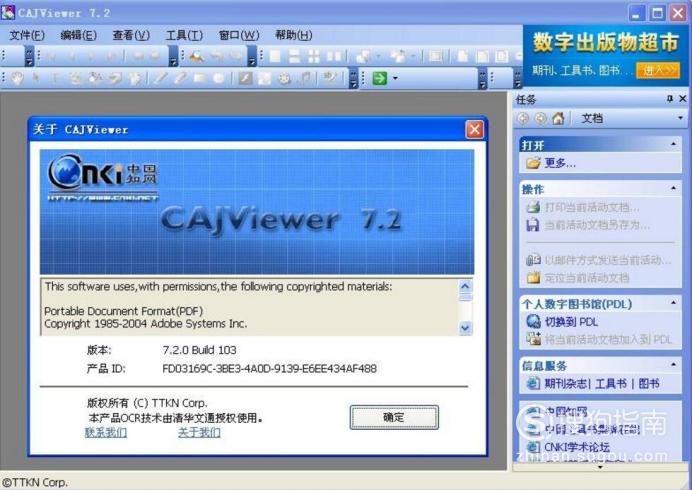
Task: Open toolbar options chevron left of the green go arrow
Action: [x=353, y=78]
